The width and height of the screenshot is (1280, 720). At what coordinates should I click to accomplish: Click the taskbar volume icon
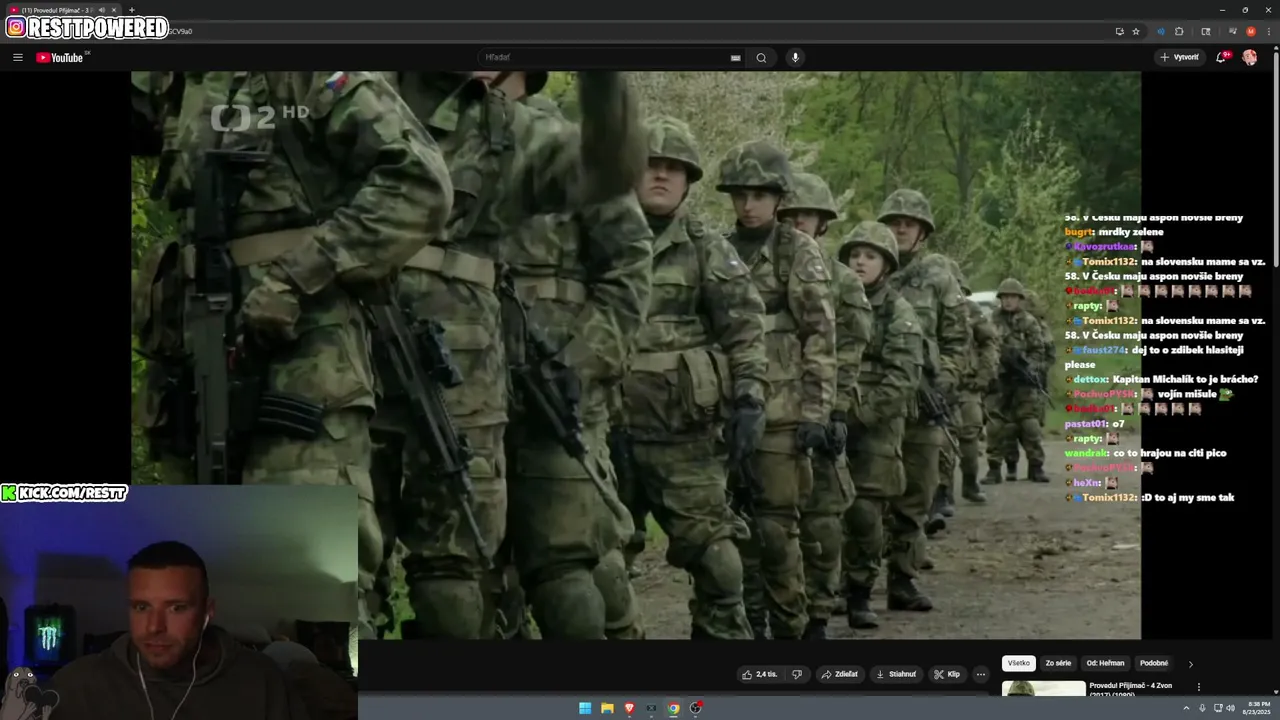1230,708
